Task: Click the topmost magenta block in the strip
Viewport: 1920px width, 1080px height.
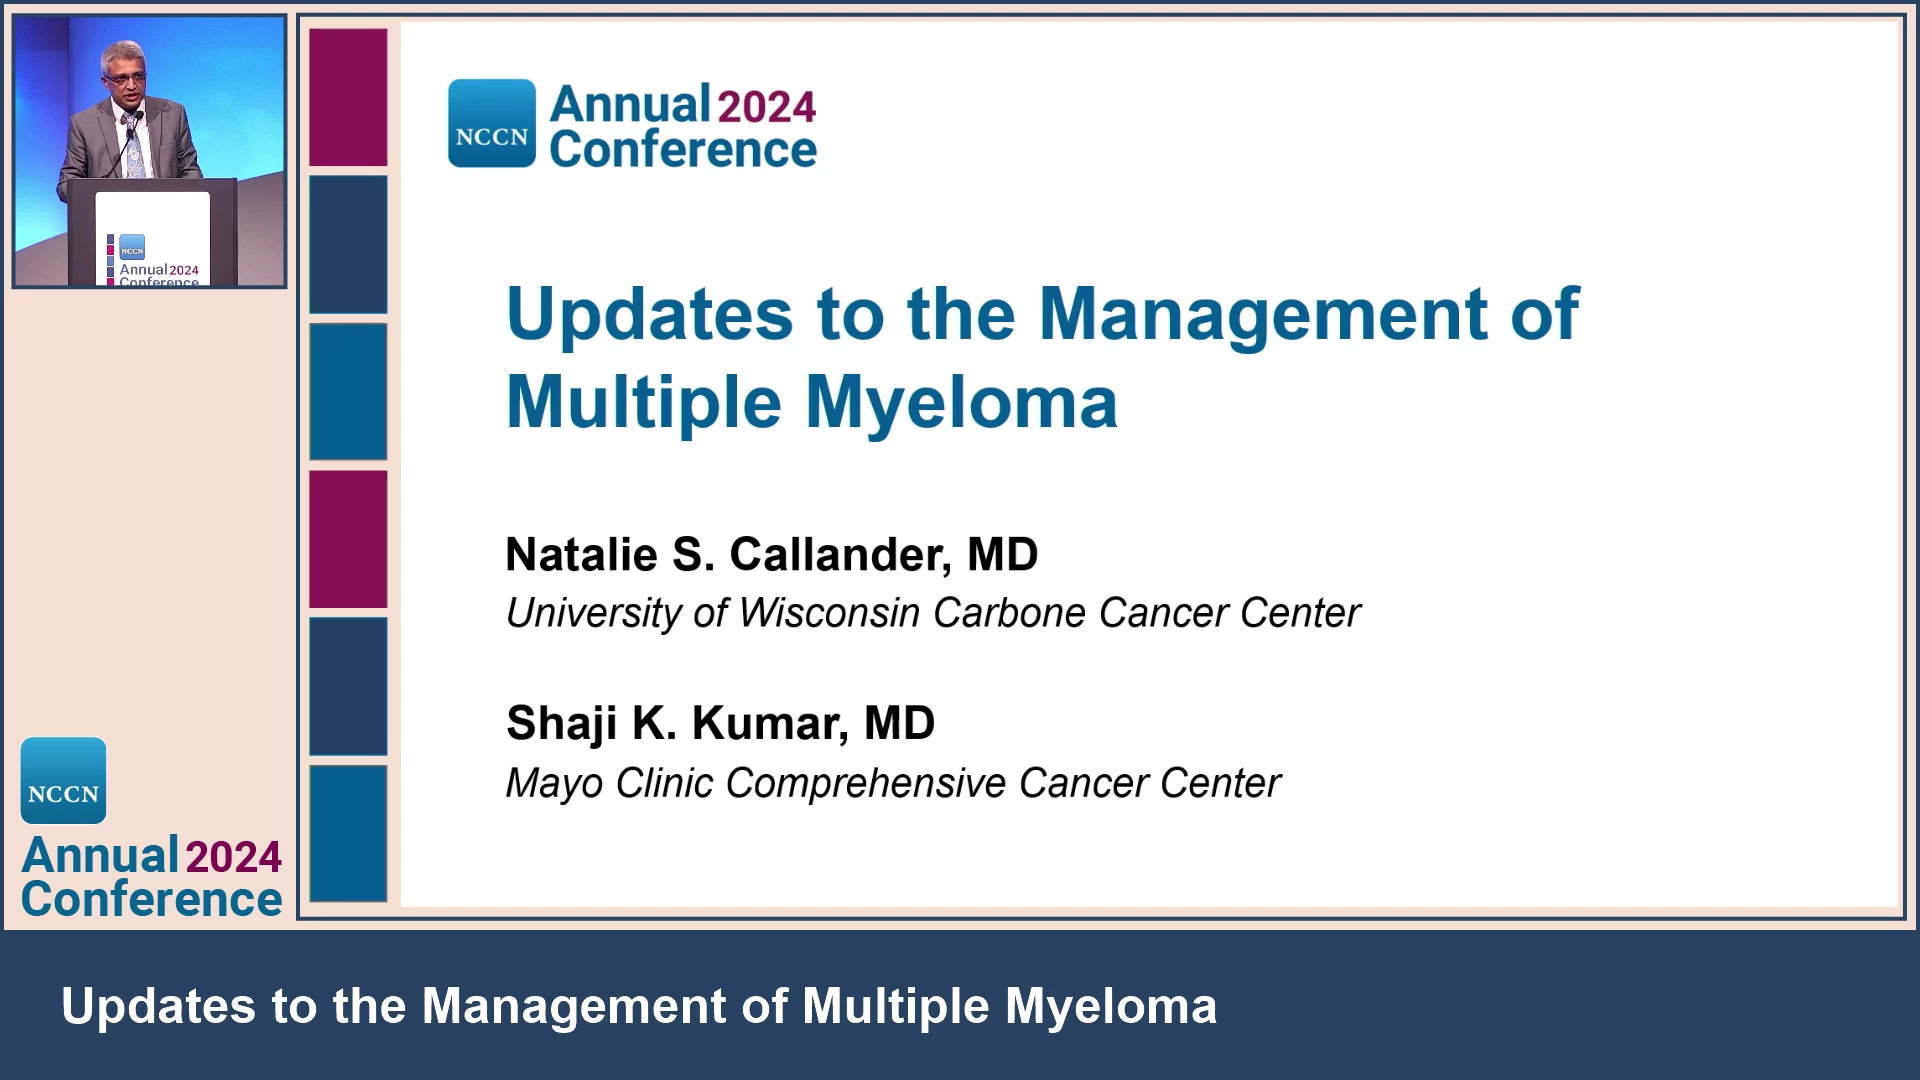Action: (348, 97)
